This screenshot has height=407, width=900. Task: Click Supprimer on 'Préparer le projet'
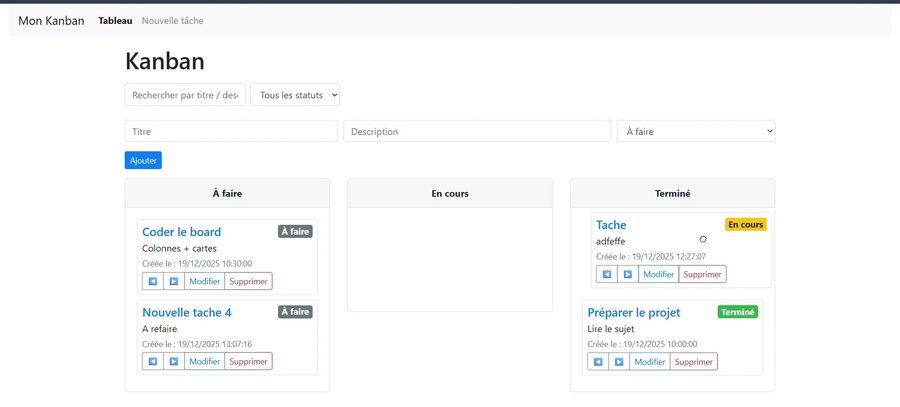click(x=694, y=362)
